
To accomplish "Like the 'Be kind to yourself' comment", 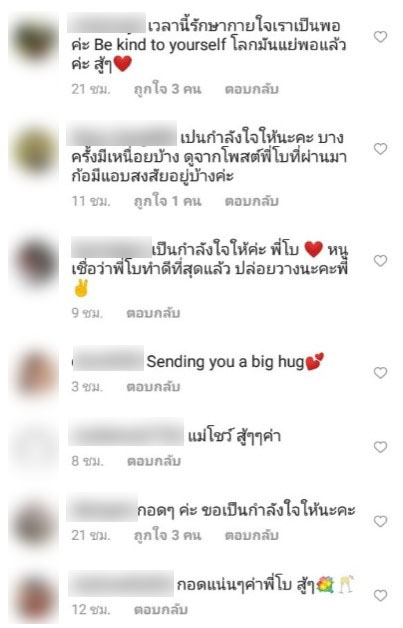I will click(380, 37).
